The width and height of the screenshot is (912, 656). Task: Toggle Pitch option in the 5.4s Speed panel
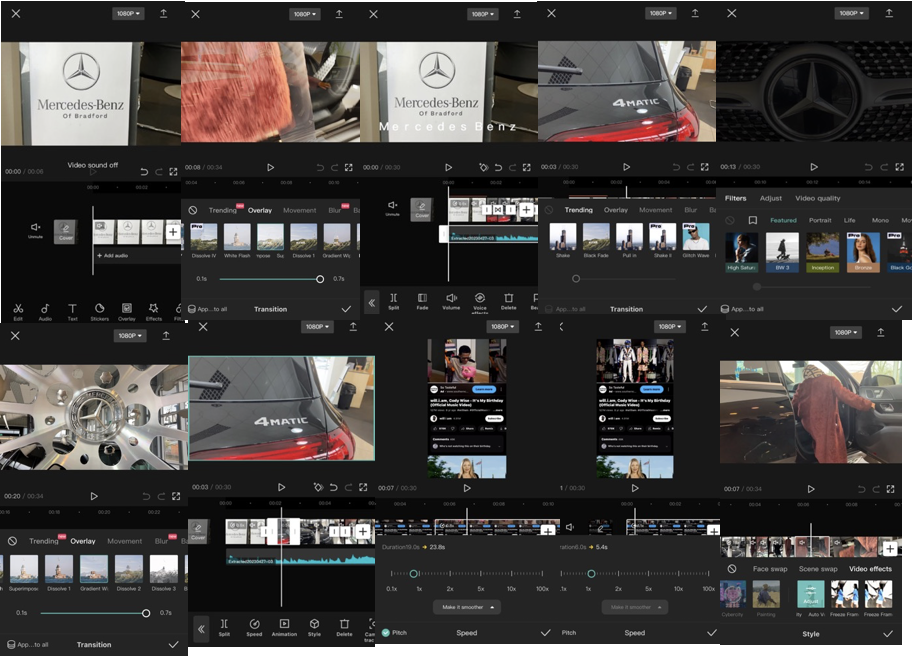(568, 633)
